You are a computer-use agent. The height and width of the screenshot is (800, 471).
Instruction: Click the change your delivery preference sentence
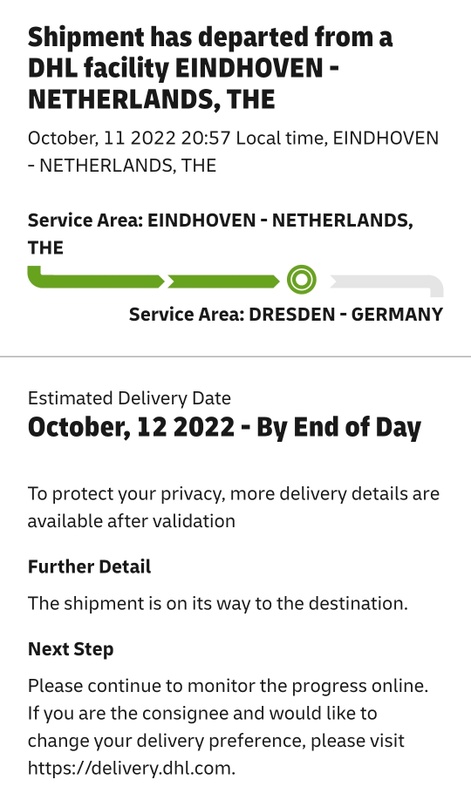pos(216,740)
